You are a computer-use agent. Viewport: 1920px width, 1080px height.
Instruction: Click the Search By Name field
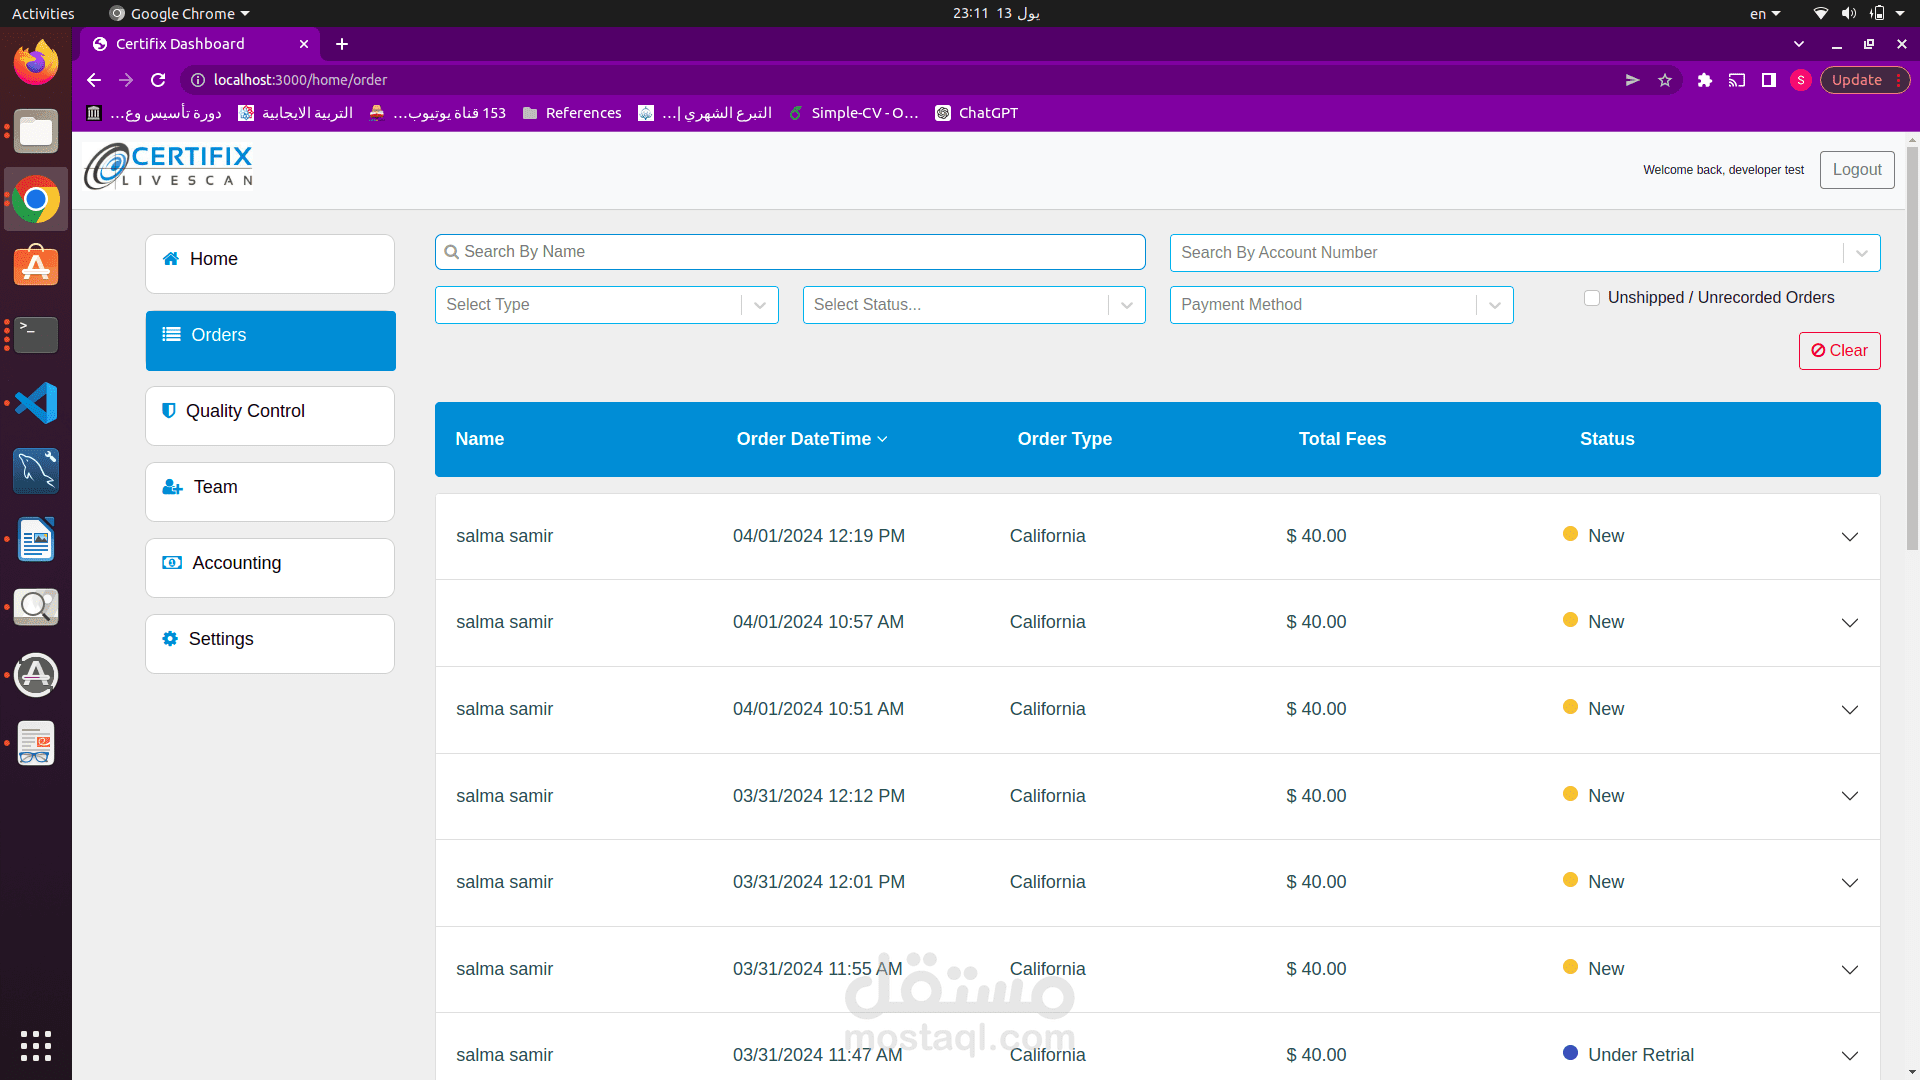point(790,252)
